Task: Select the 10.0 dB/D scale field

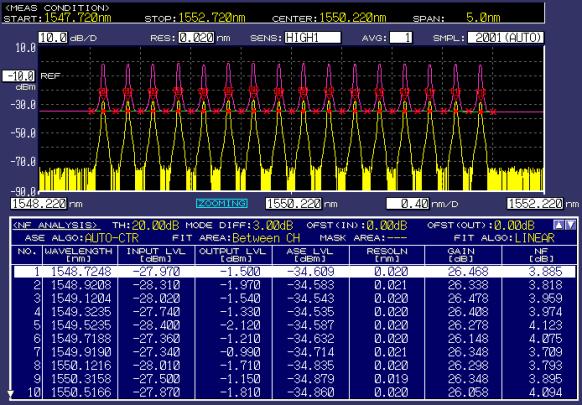Action: point(52,37)
